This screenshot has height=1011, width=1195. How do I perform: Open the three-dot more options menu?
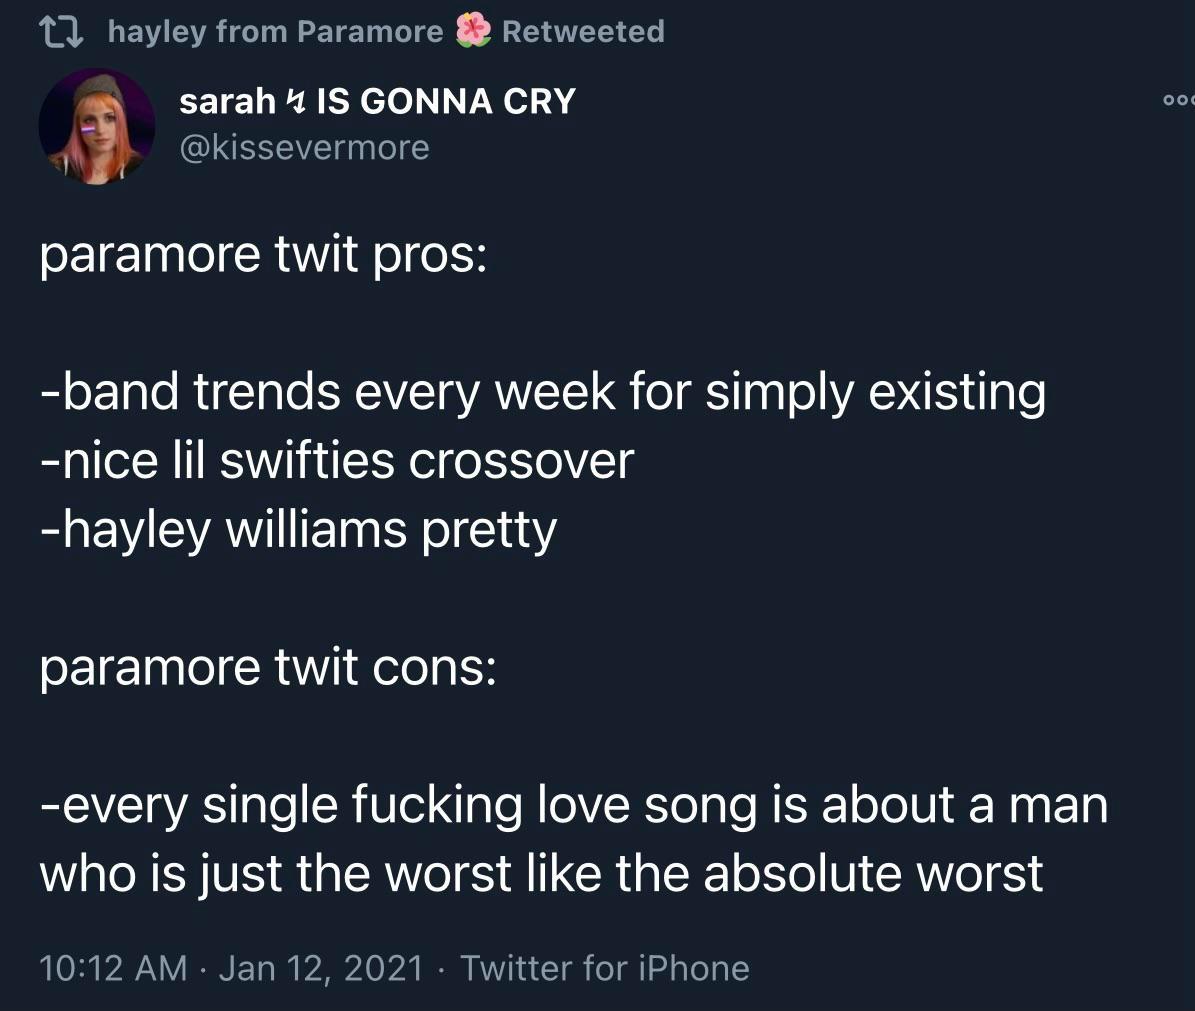pyautogui.click(x=1178, y=100)
